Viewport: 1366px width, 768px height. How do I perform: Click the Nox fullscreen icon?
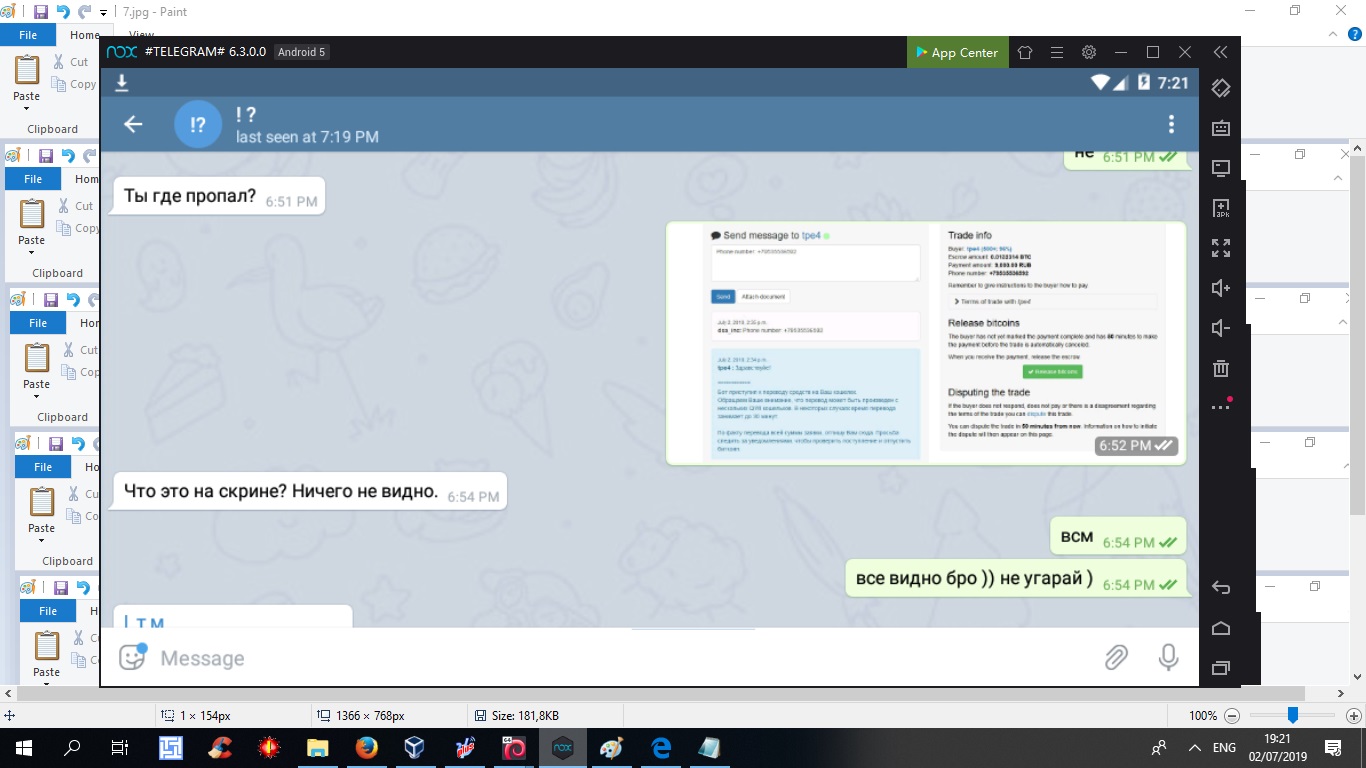[x=1220, y=248]
